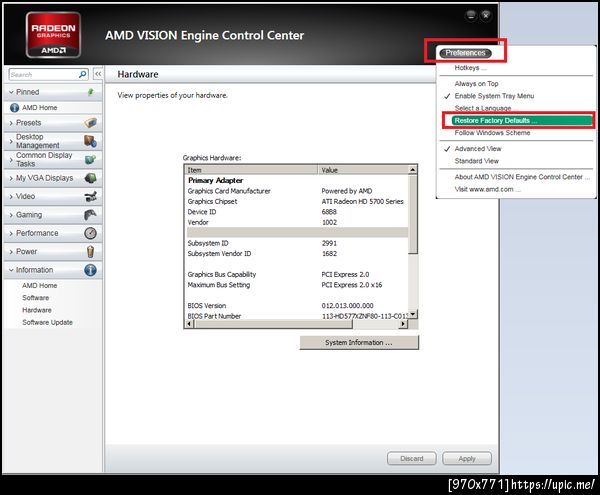This screenshot has width=600, height=495.
Task: Select the BIOS Version row
Action: 297,306
